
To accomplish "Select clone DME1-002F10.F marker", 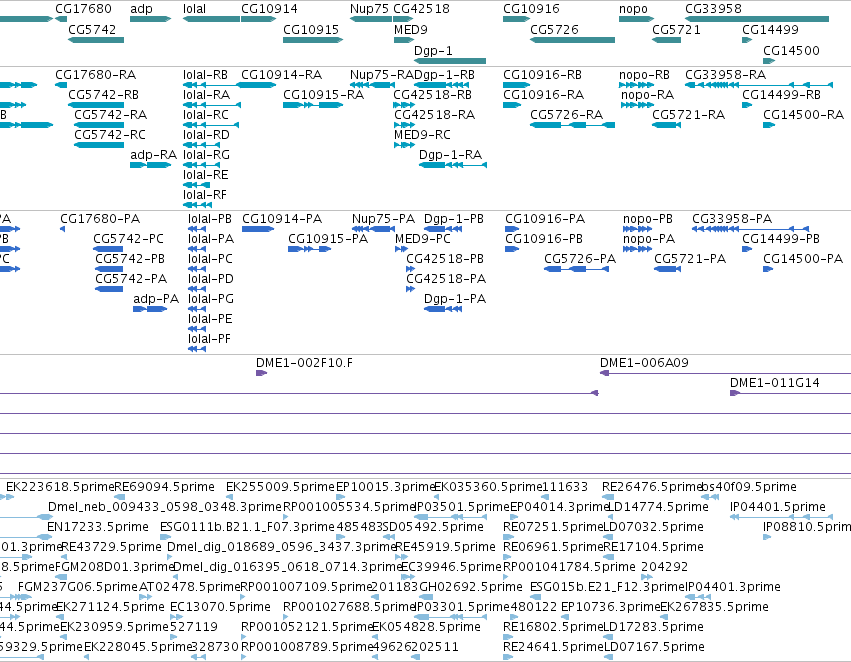I will click(262, 373).
